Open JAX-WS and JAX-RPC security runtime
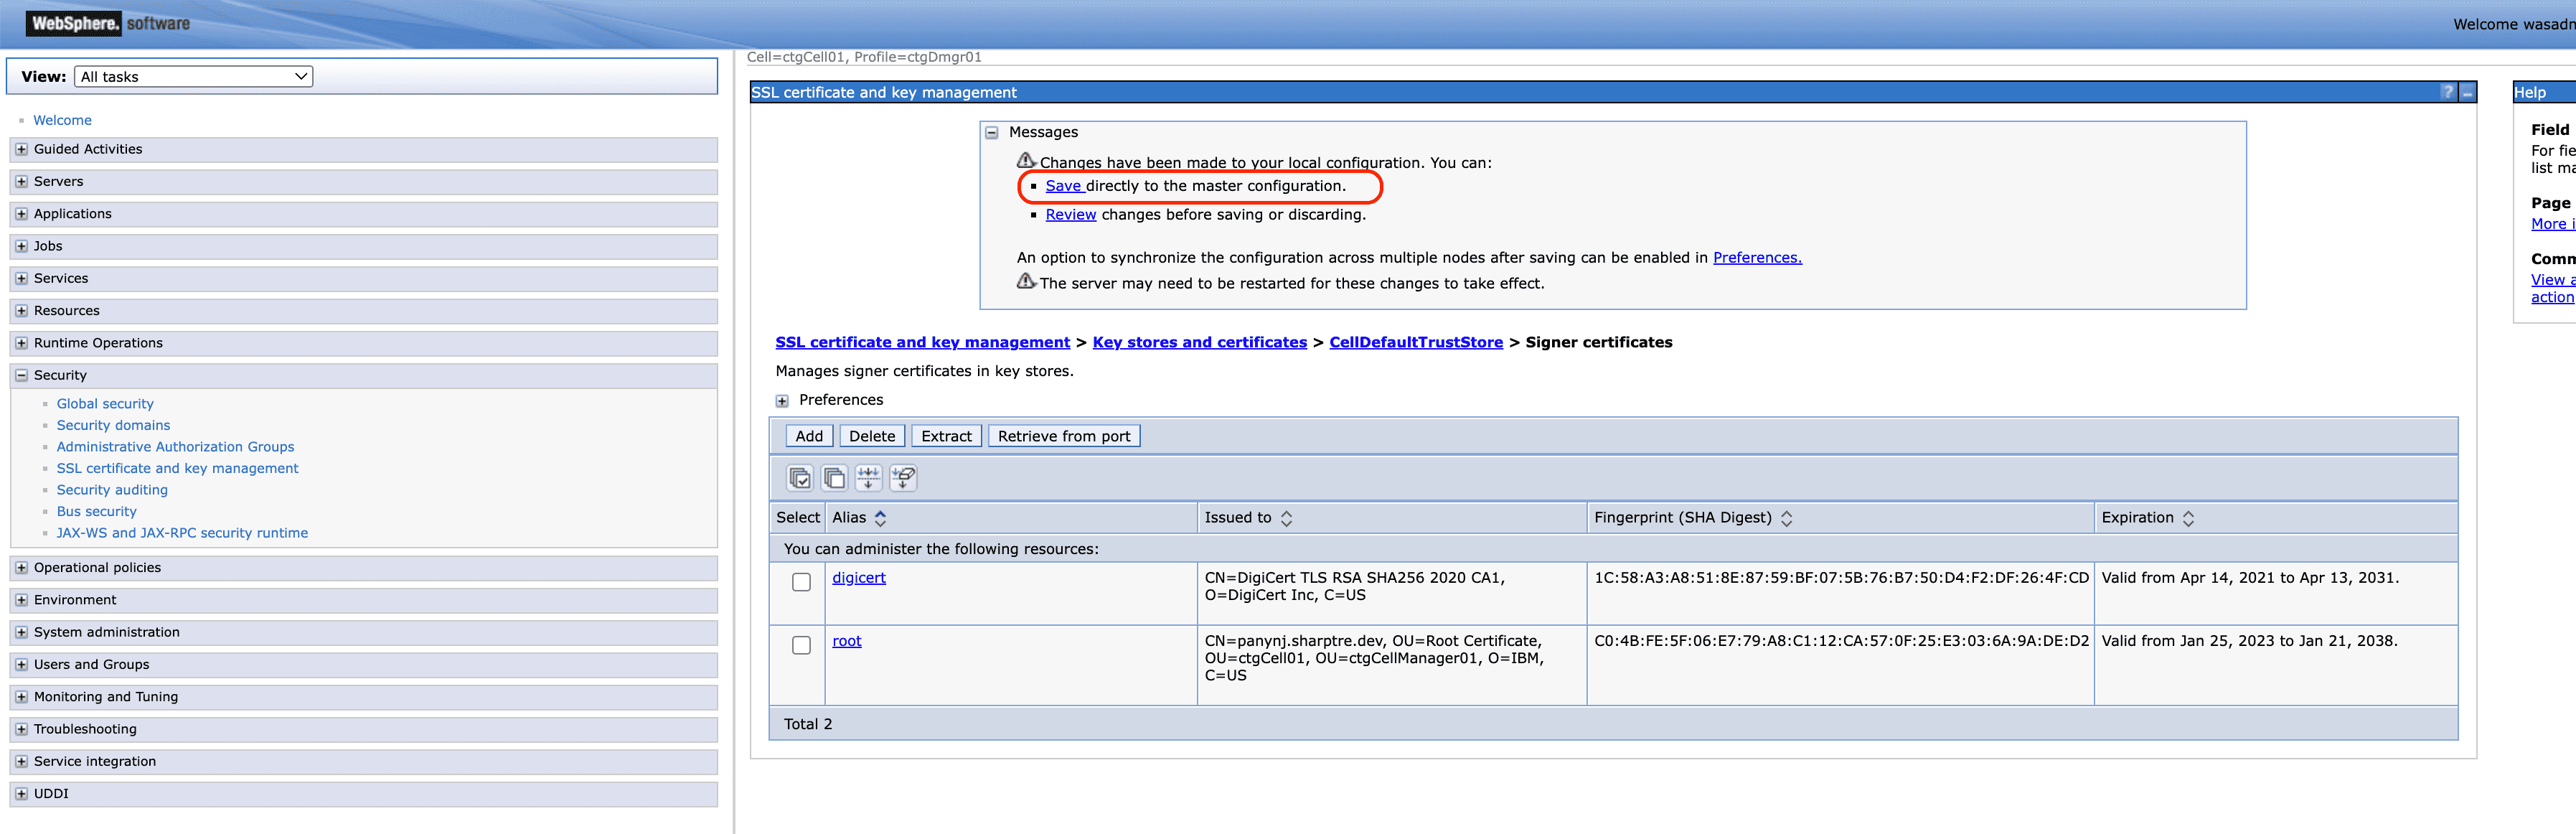The image size is (2576, 834). coord(182,533)
